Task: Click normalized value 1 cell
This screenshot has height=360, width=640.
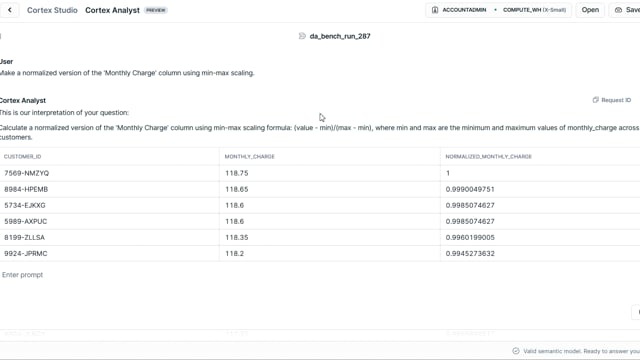Action: click(540, 173)
